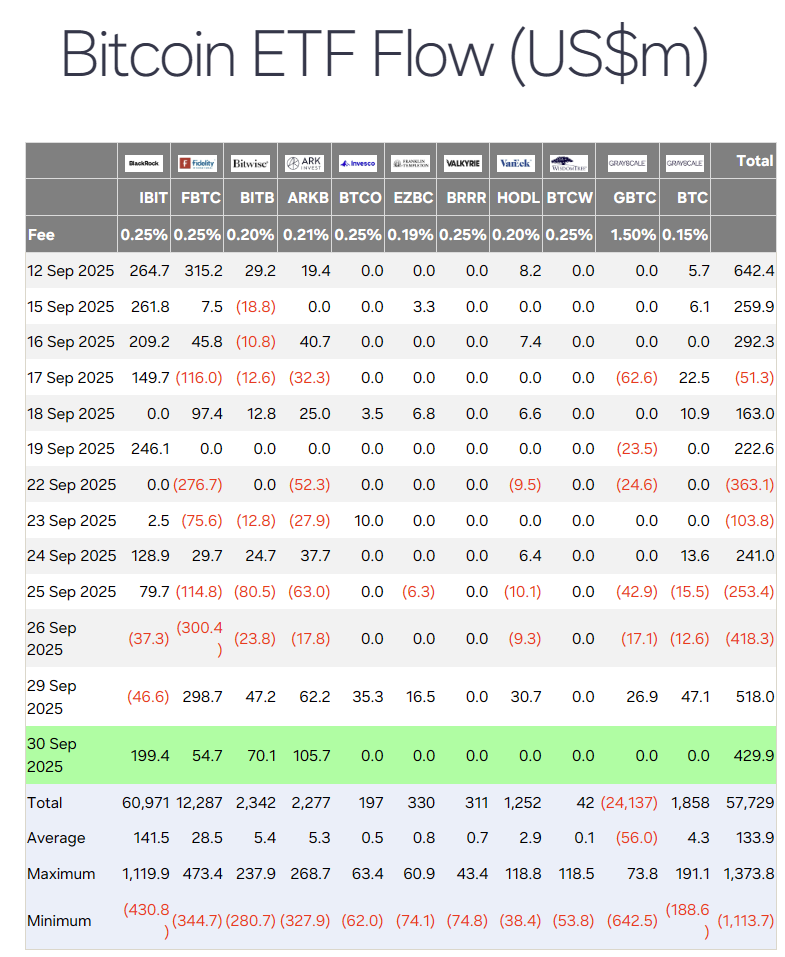Image resolution: width=785 pixels, height=957 pixels.
Task: Select the Valkyrie logo above BRRR
Action: coord(464,163)
